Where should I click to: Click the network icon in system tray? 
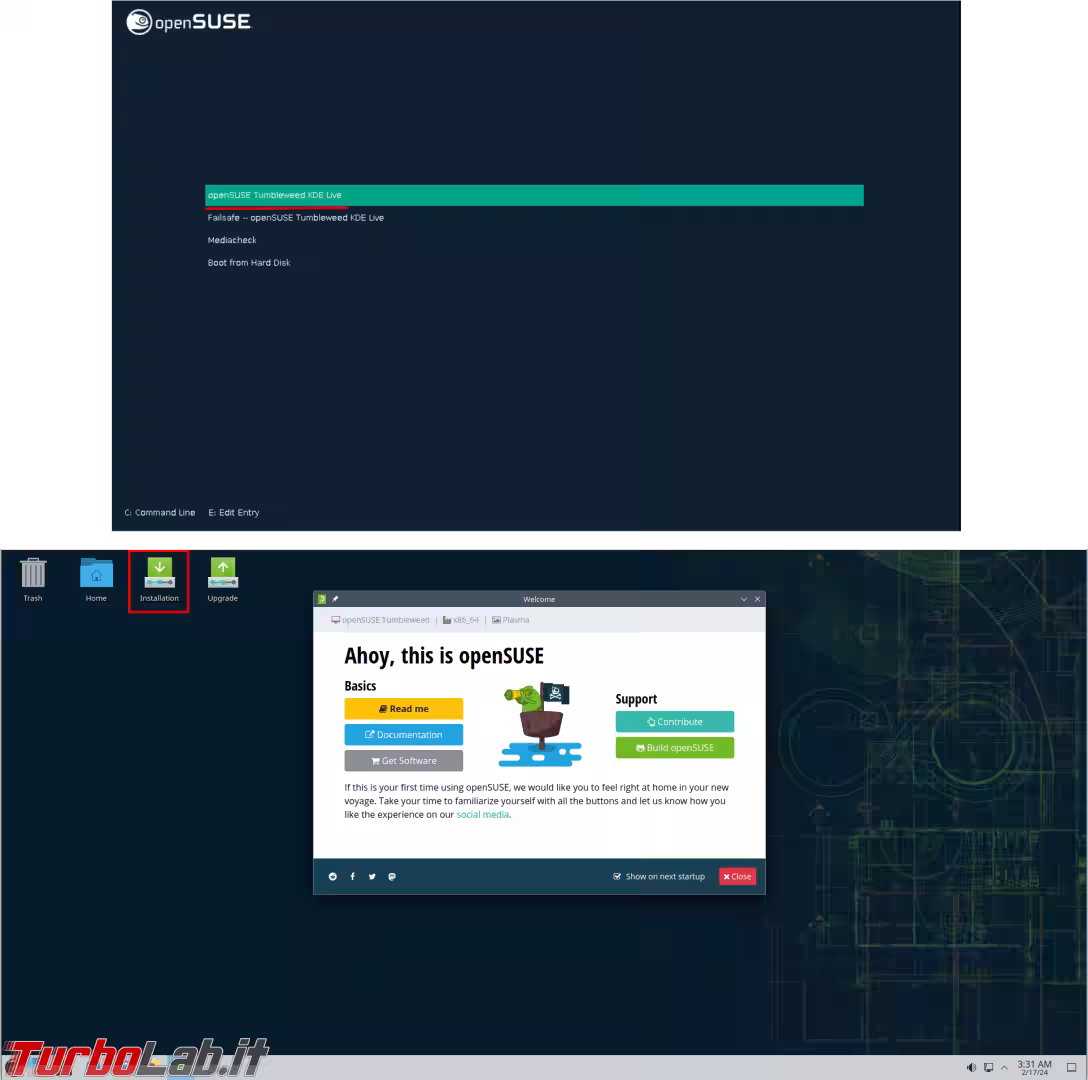tap(988, 1068)
